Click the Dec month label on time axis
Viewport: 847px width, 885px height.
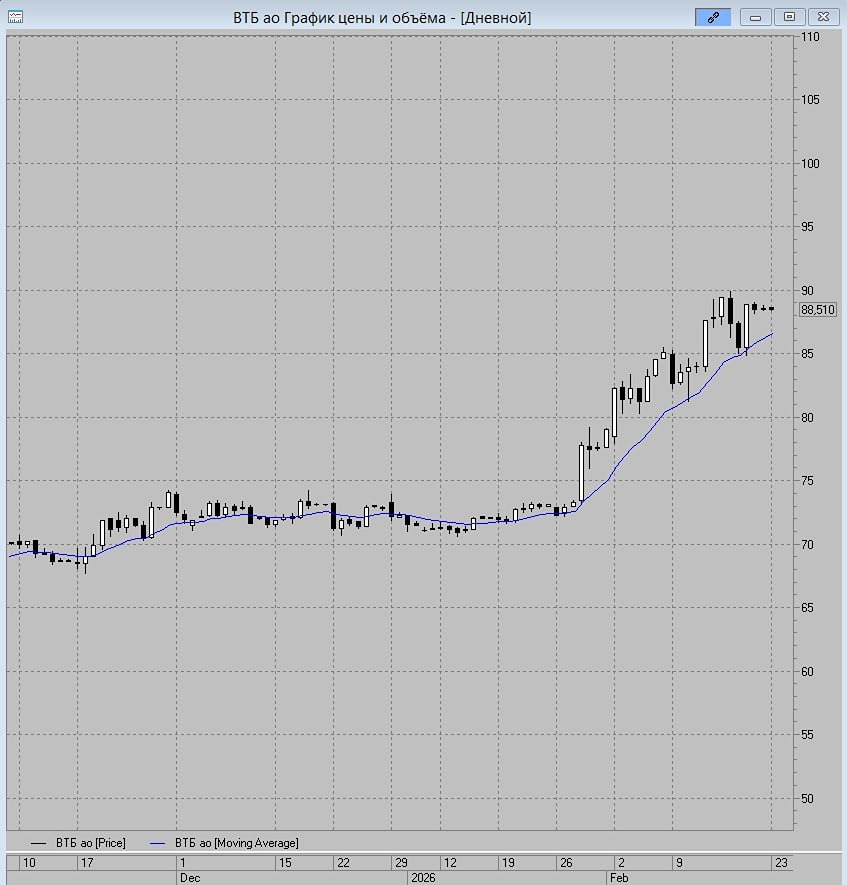tap(190, 878)
